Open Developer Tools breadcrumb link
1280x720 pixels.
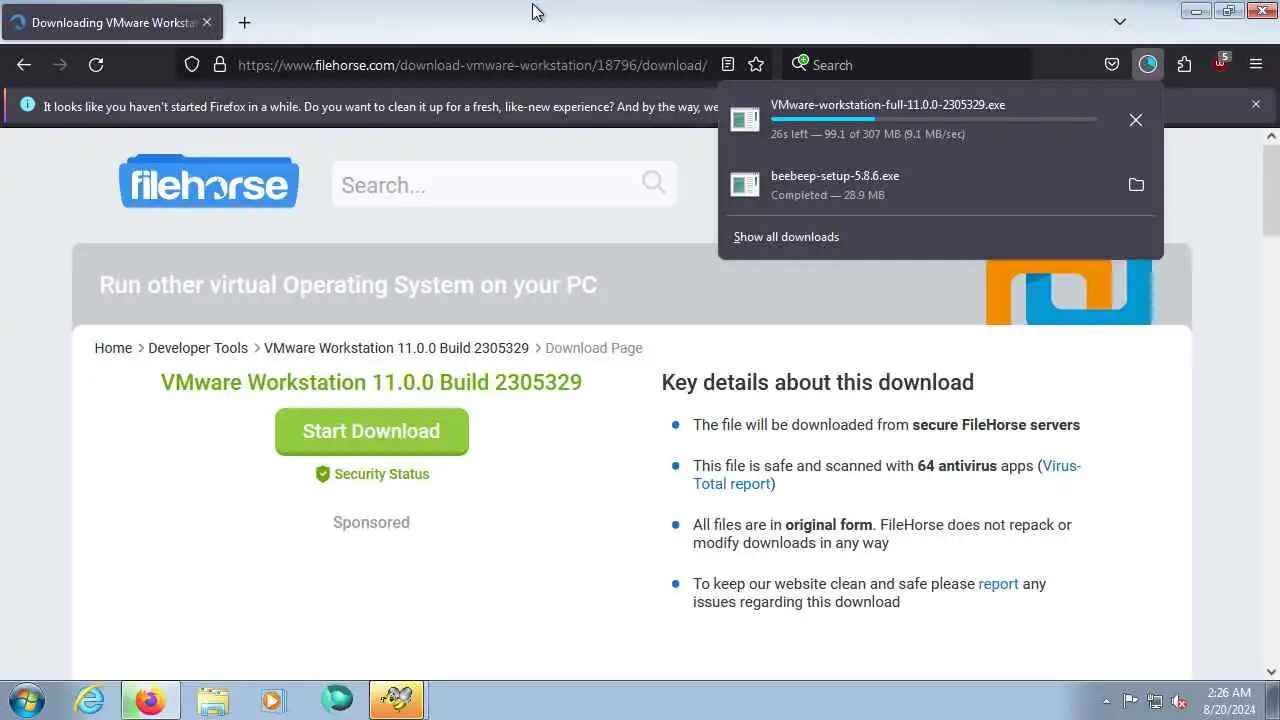198,348
